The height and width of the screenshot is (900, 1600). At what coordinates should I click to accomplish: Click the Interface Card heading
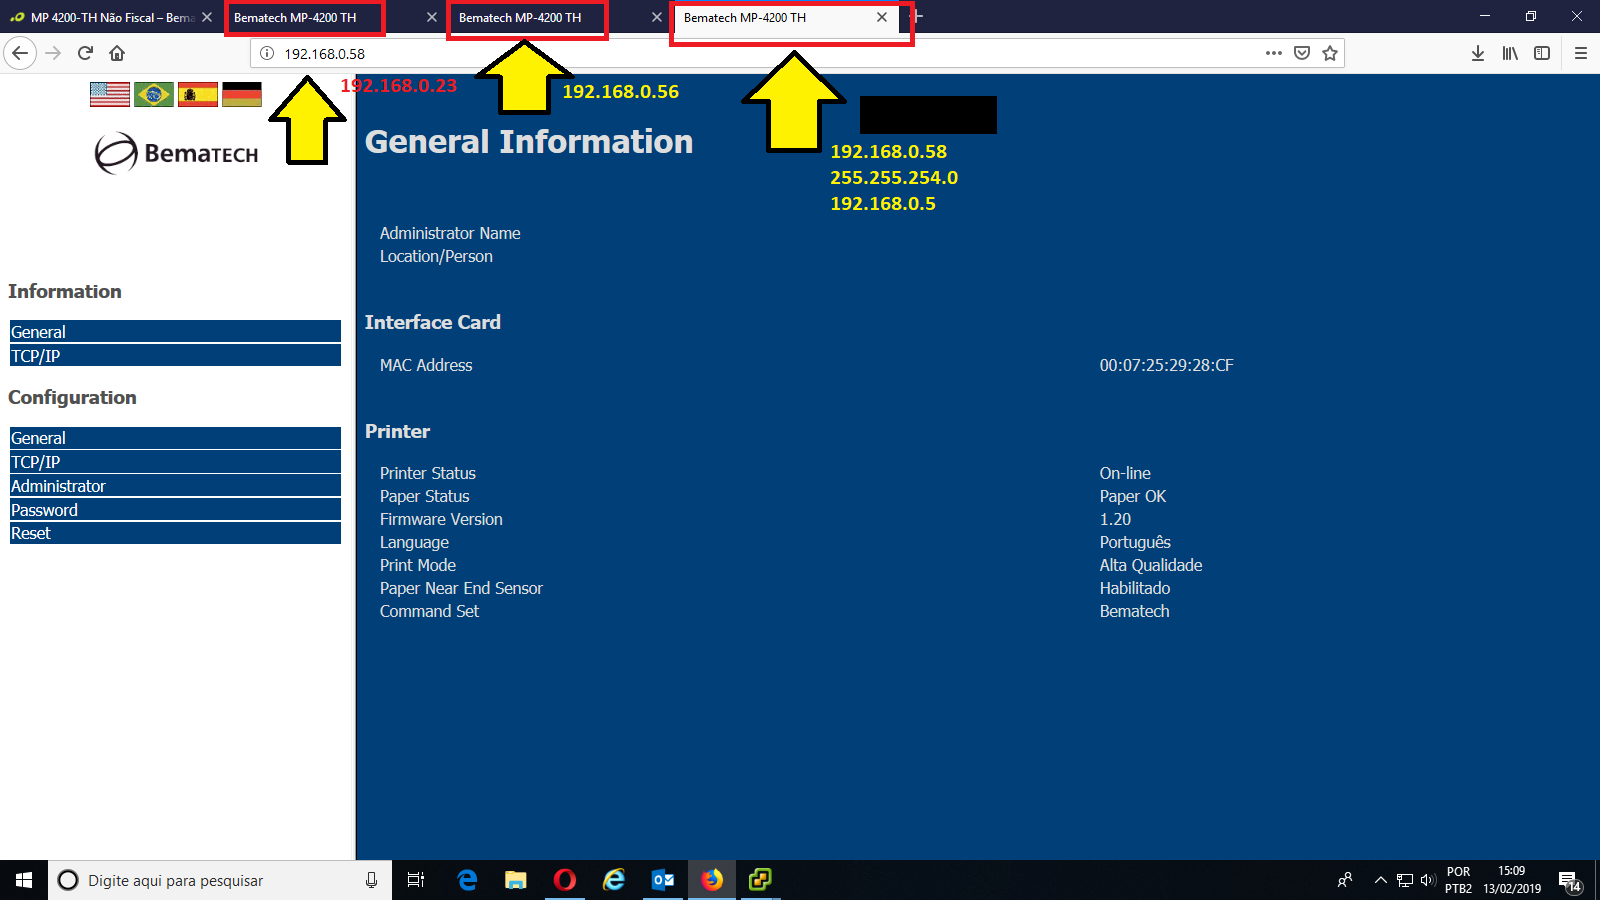click(433, 322)
